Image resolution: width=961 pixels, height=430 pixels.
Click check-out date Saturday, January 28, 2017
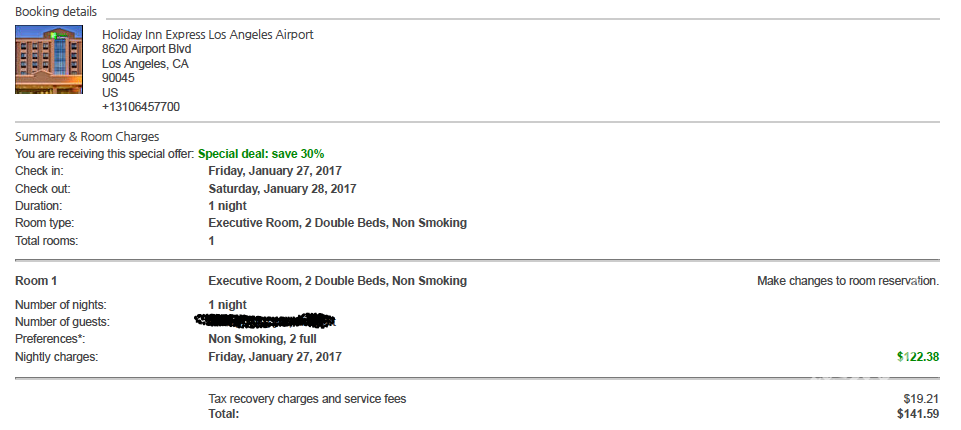(x=282, y=189)
